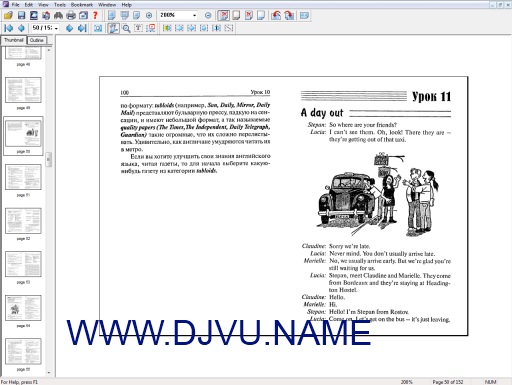512x385 pixels.
Task: Go to the previous page
Action: click(21, 28)
